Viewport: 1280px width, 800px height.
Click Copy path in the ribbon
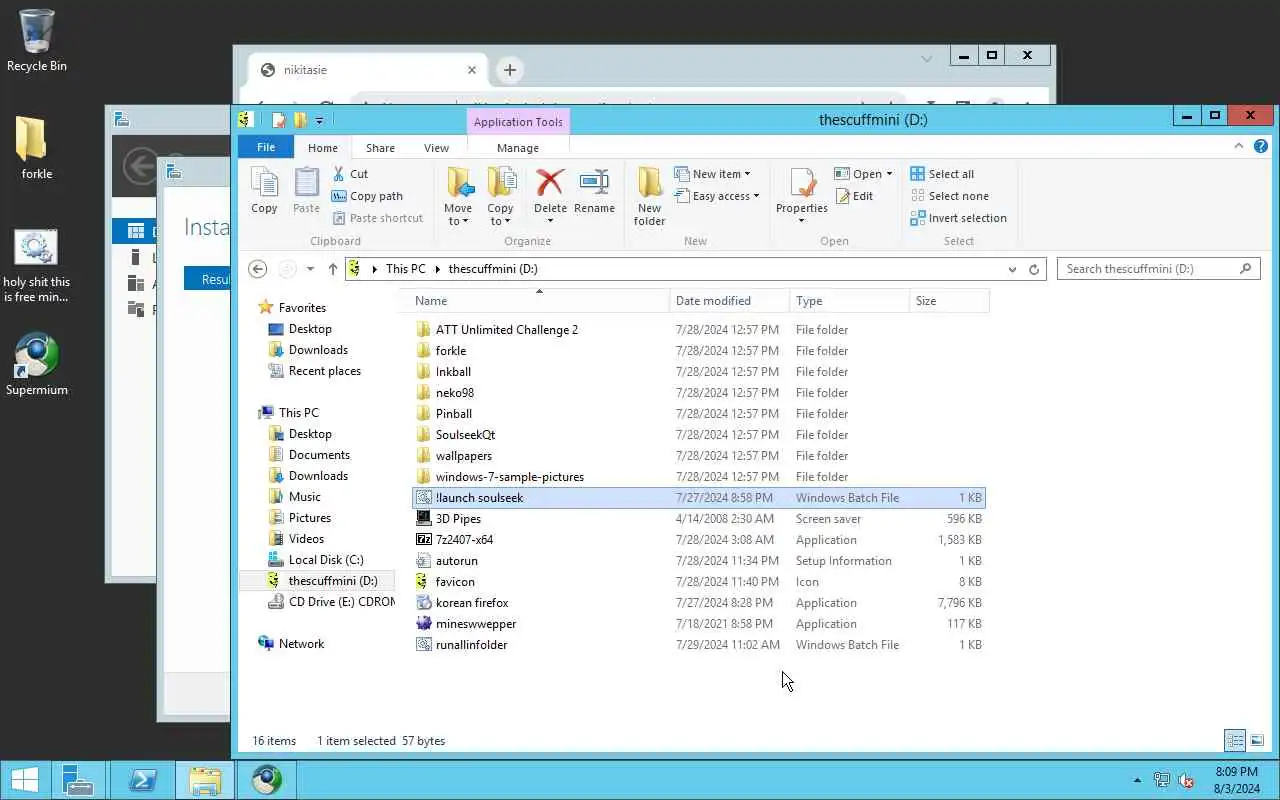(367, 196)
